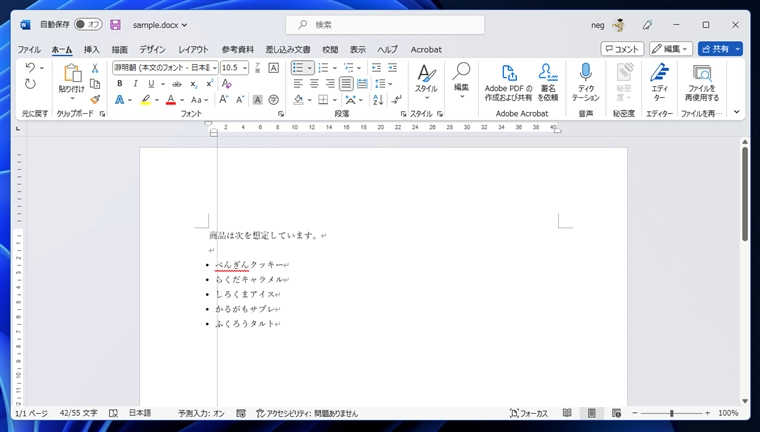Click the Format Painter brush icon
760x432 pixels.
[95, 99]
